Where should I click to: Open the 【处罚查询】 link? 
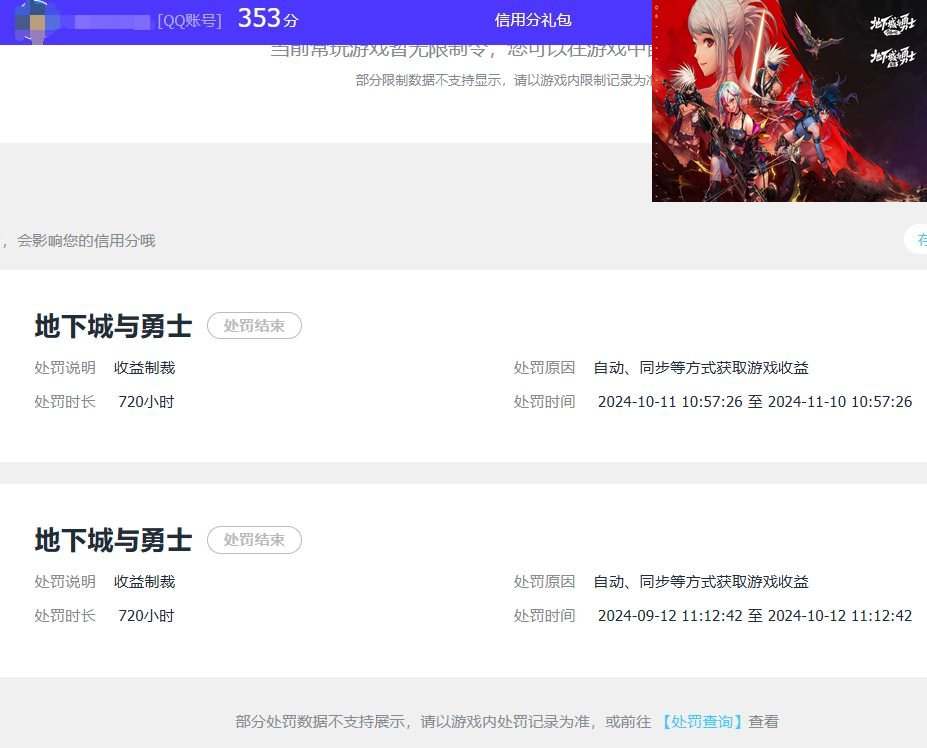point(701,721)
